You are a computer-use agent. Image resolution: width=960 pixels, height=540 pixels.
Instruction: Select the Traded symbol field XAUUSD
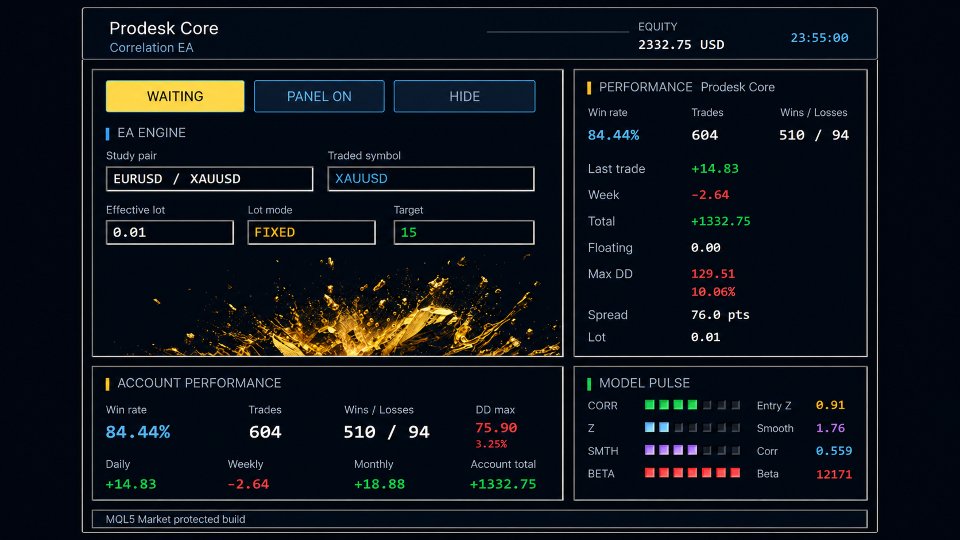[x=431, y=179]
